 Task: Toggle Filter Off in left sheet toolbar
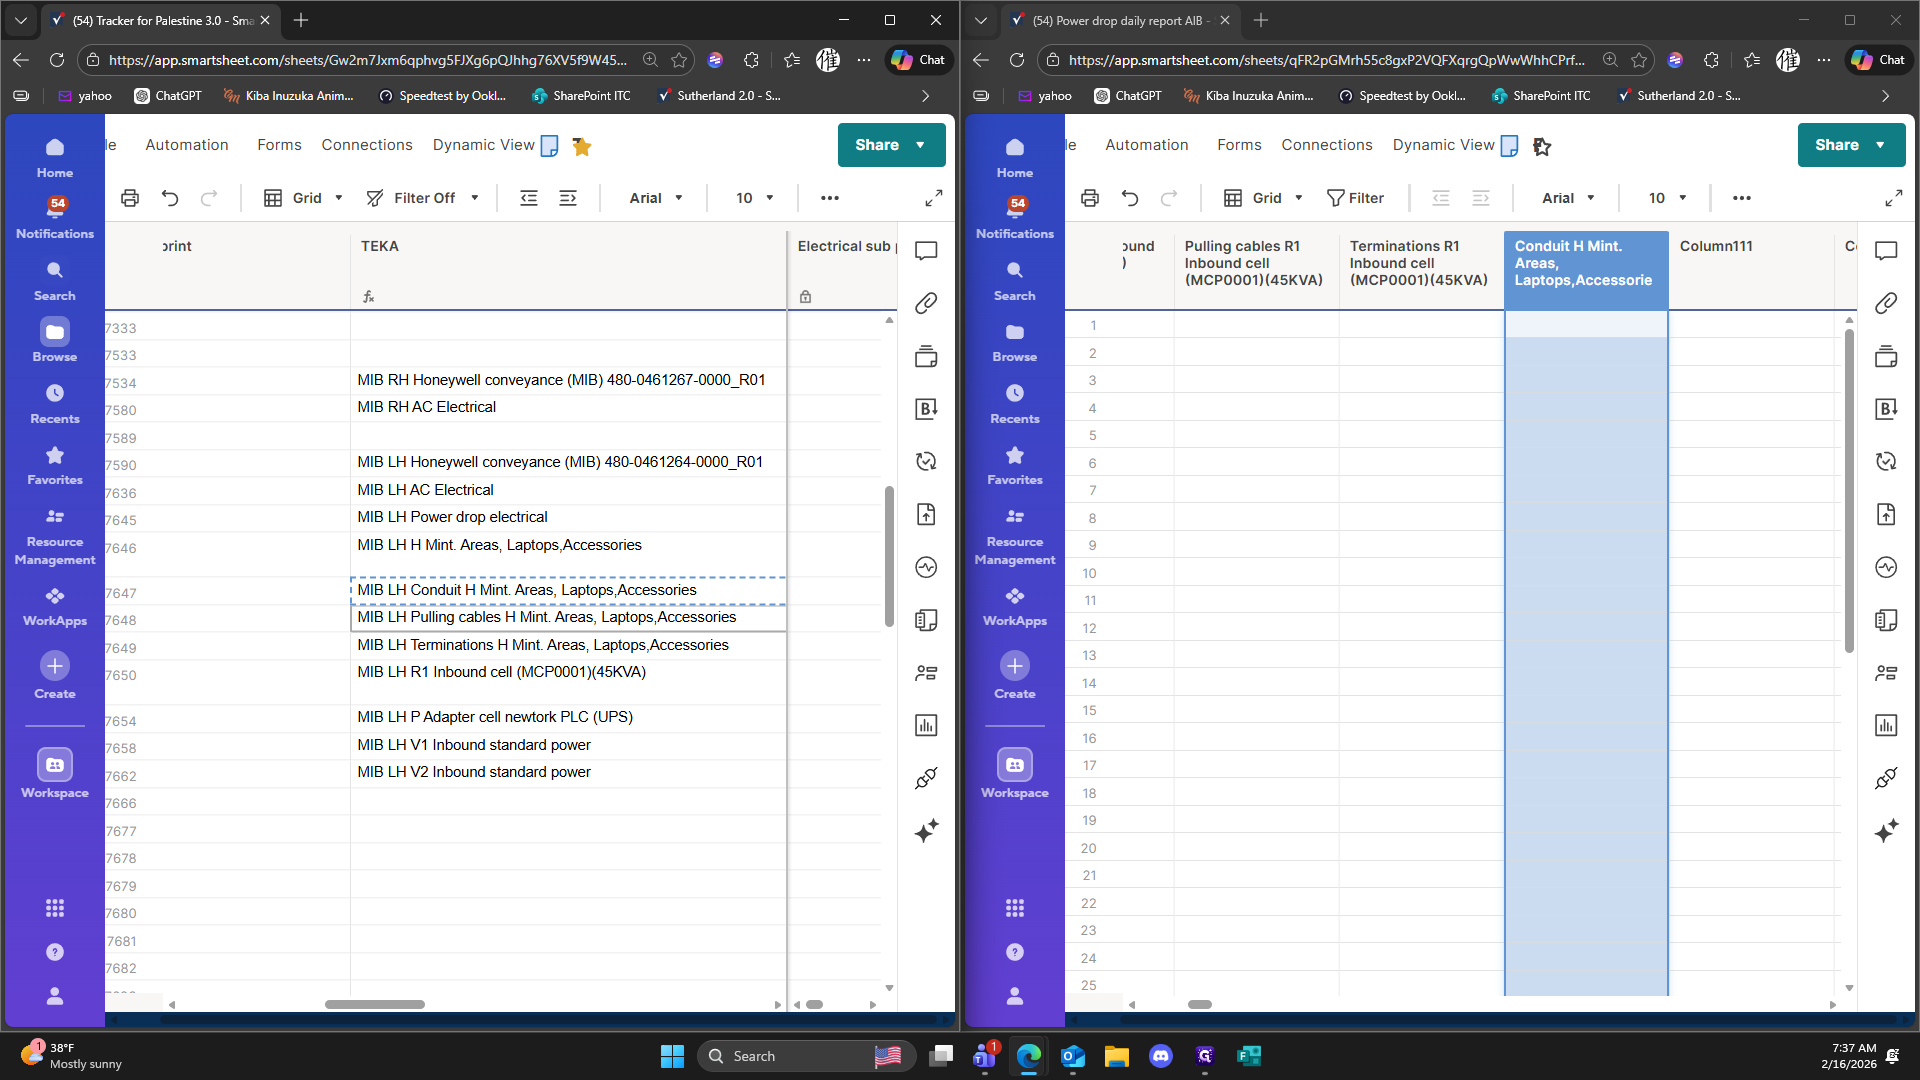pyautogui.click(x=423, y=198)
